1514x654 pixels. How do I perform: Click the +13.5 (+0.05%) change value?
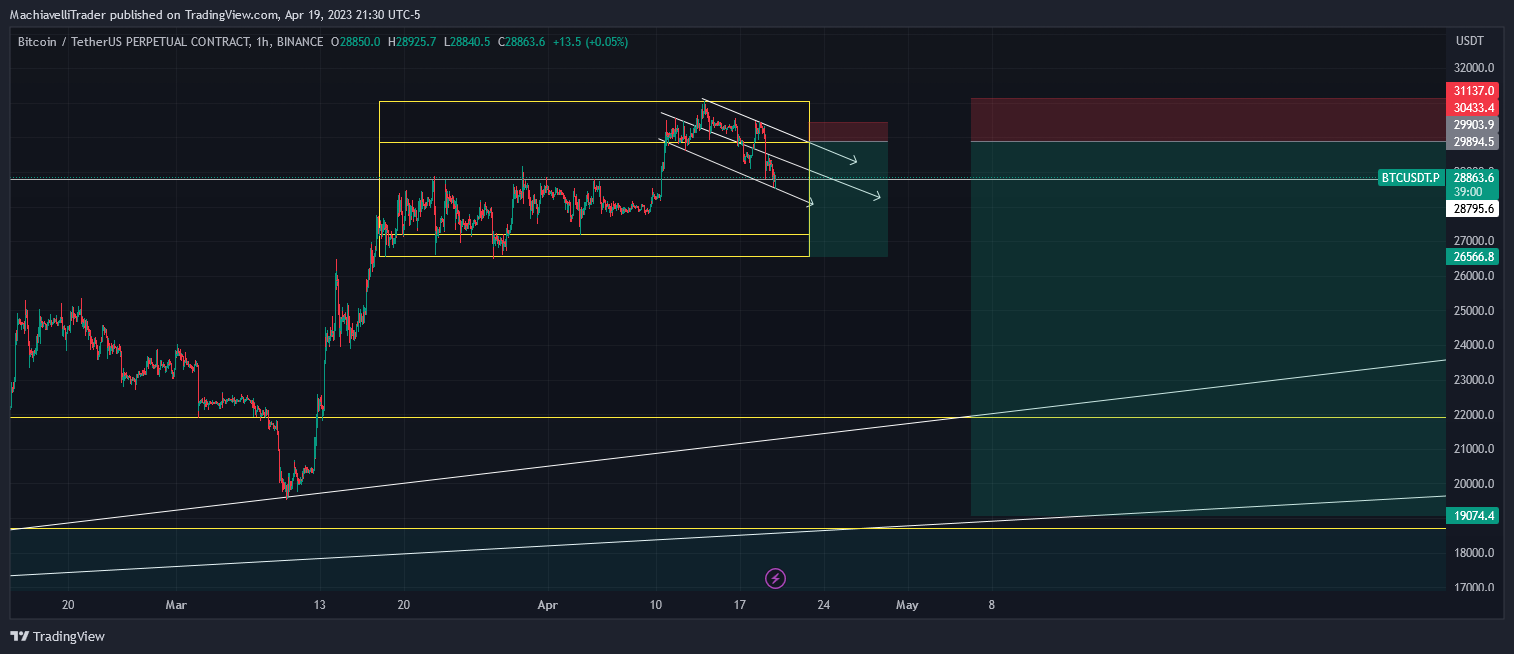589,42
